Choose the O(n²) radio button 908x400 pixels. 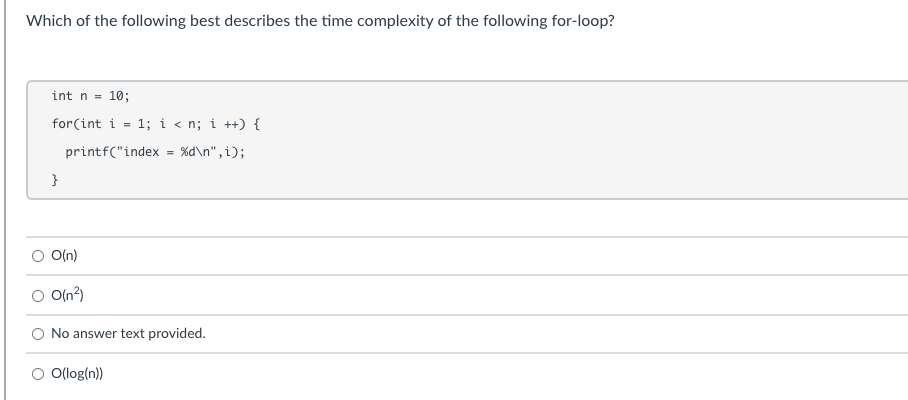point(37,294)
